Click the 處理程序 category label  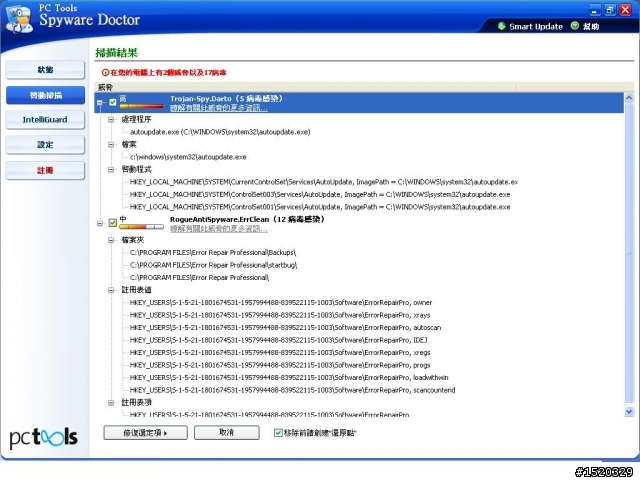coord(136,119)
